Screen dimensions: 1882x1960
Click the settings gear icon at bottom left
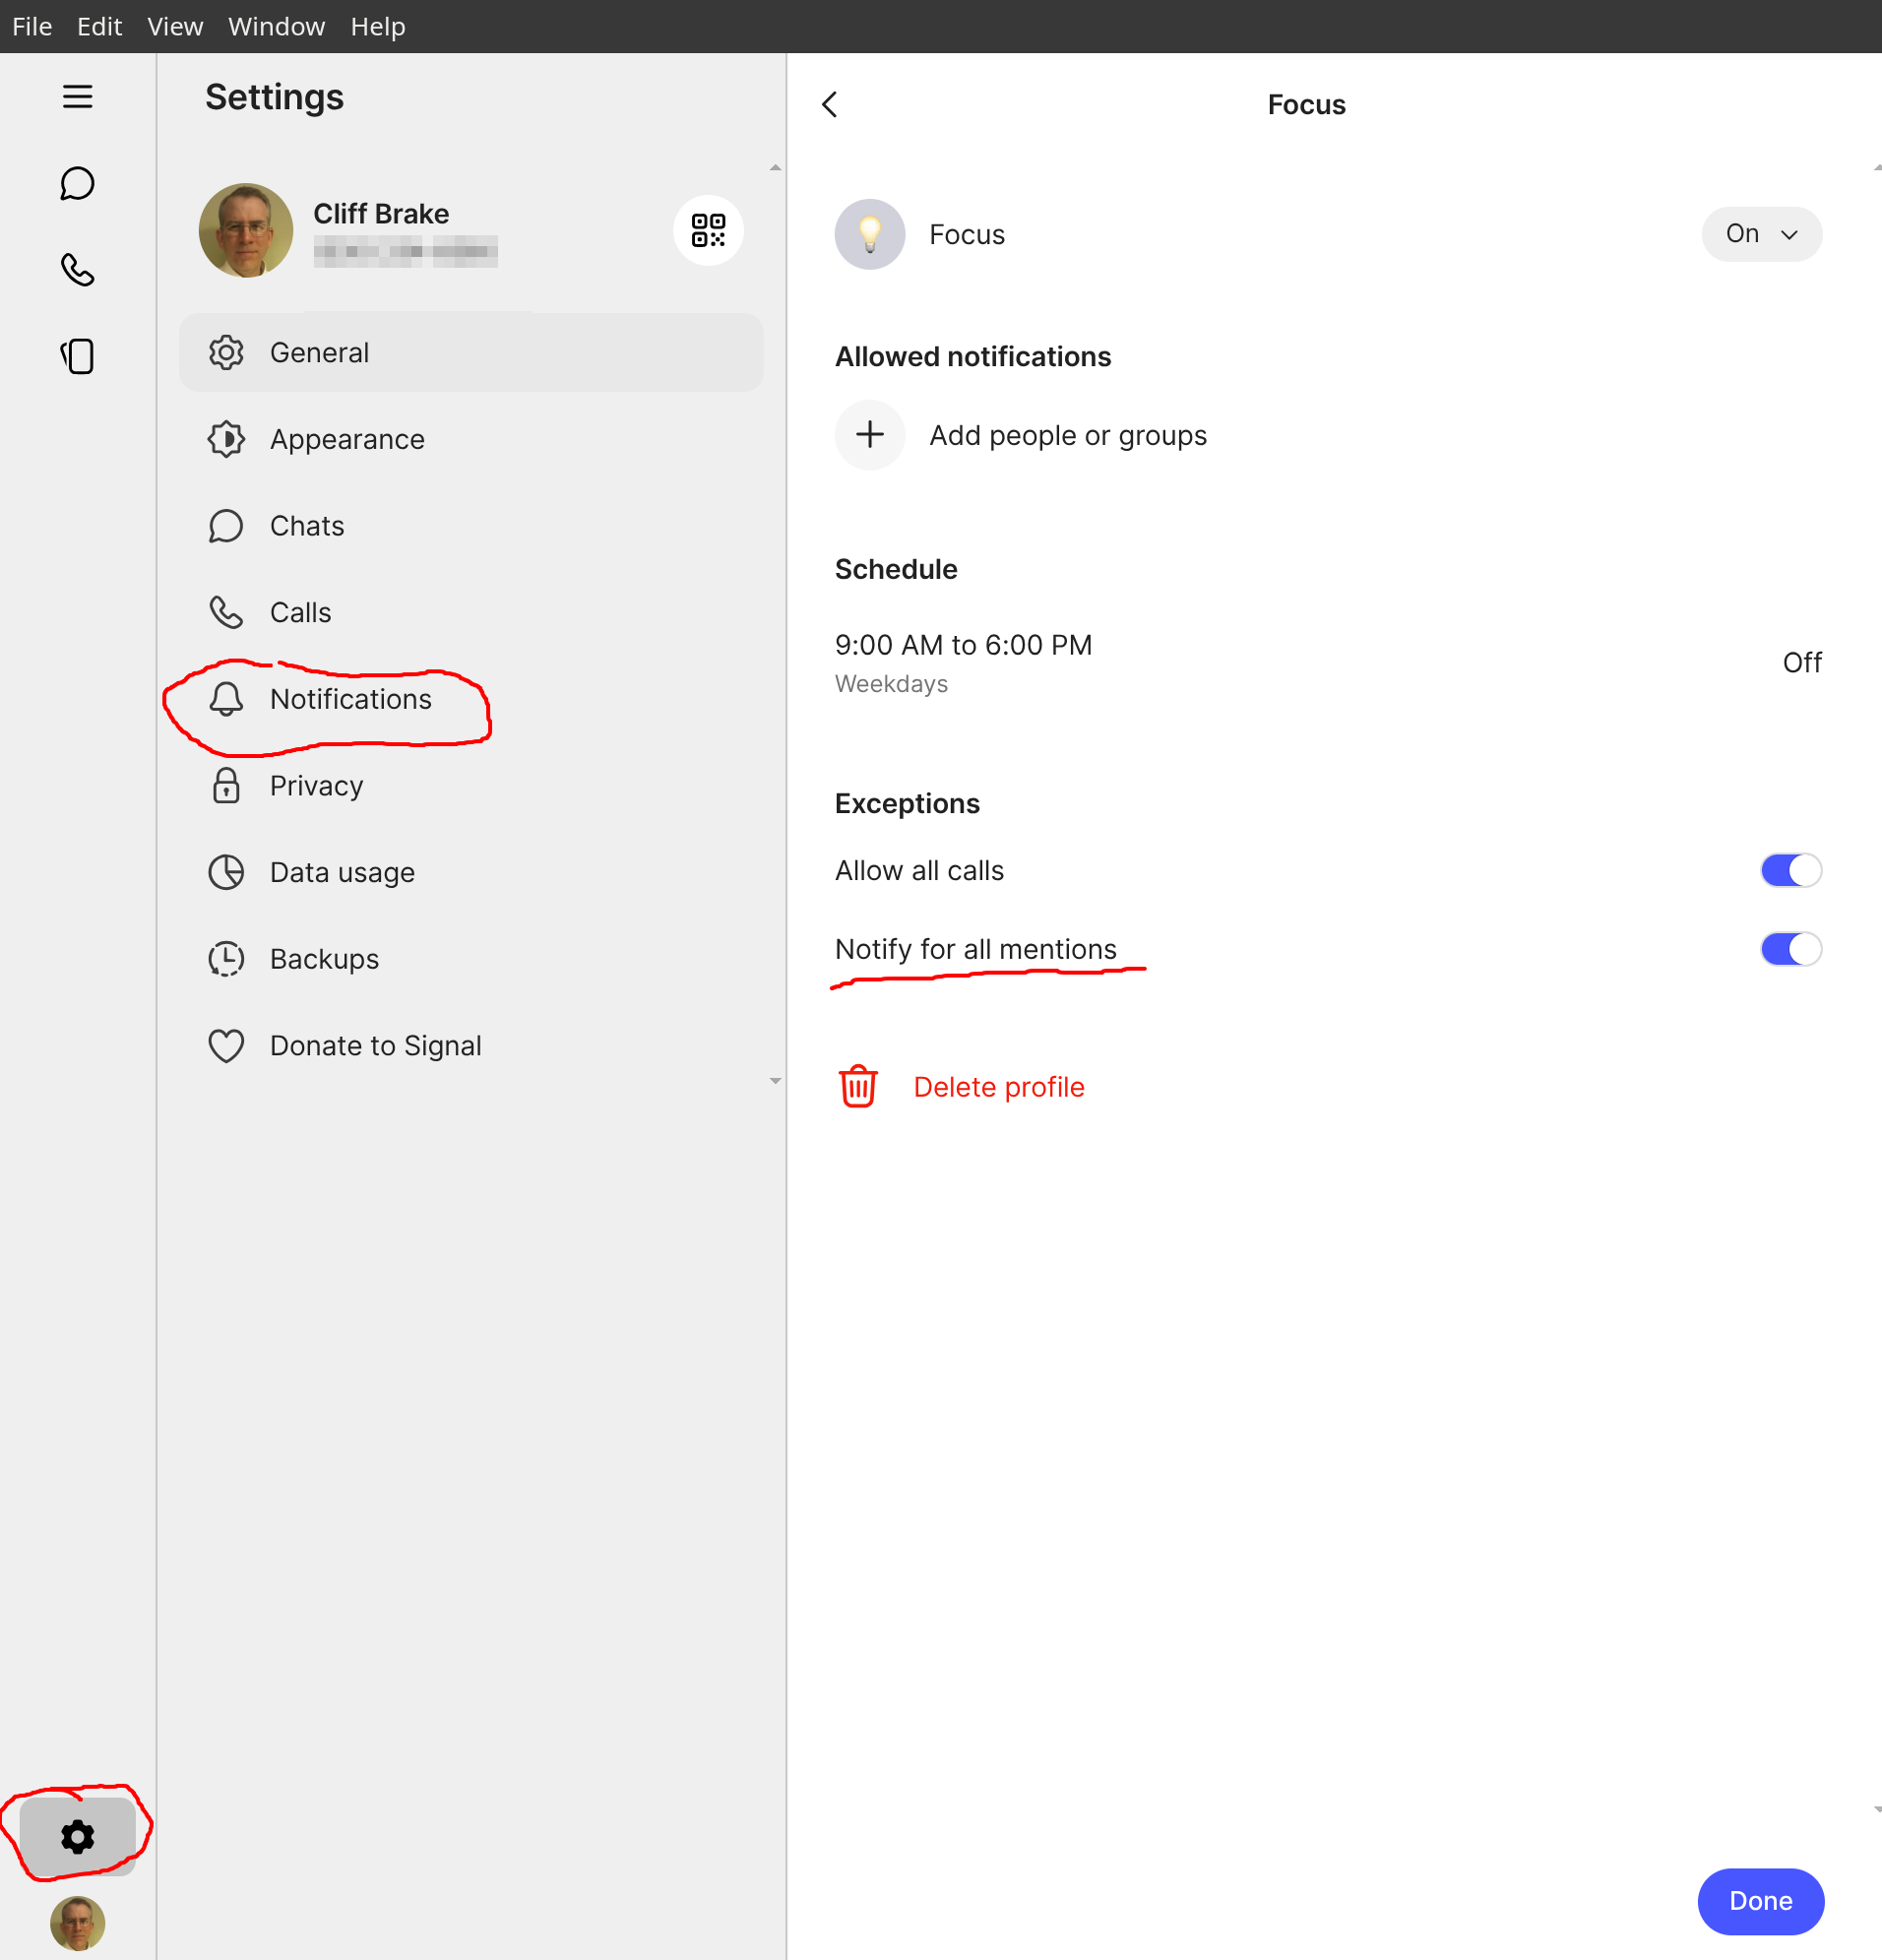pyautogui.click(x=77, y=1836)
